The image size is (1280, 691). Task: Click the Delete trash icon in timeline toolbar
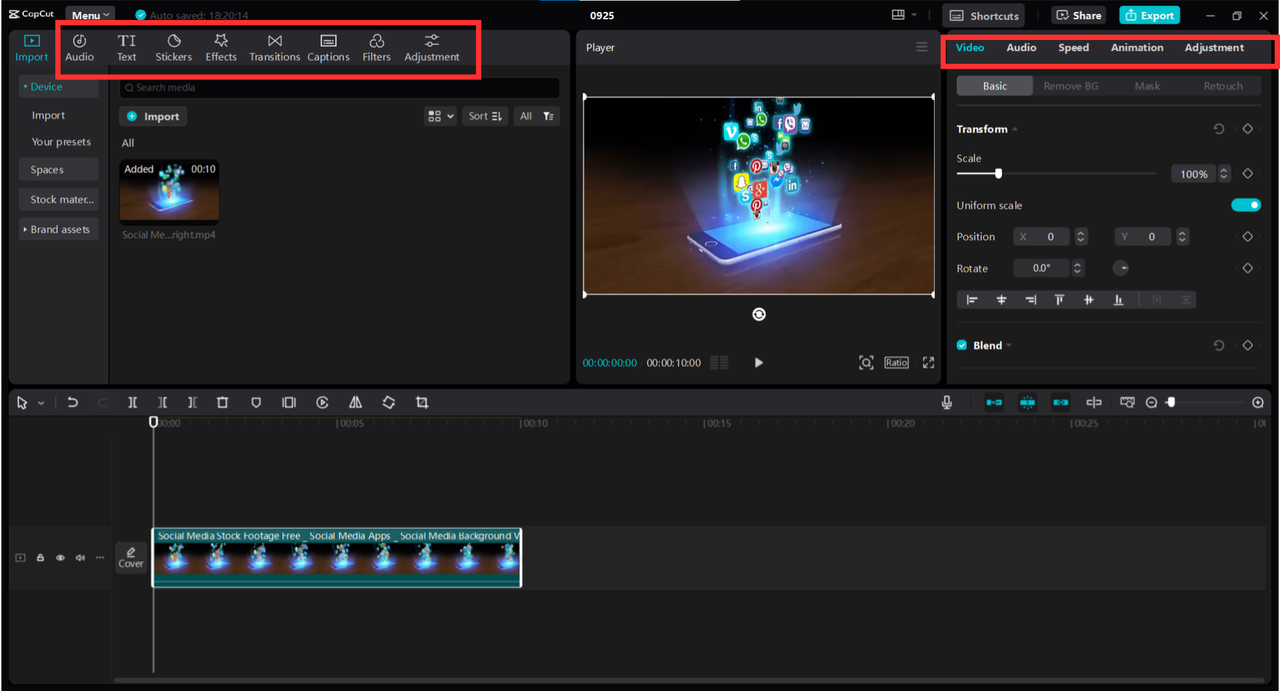click(222, 402)
